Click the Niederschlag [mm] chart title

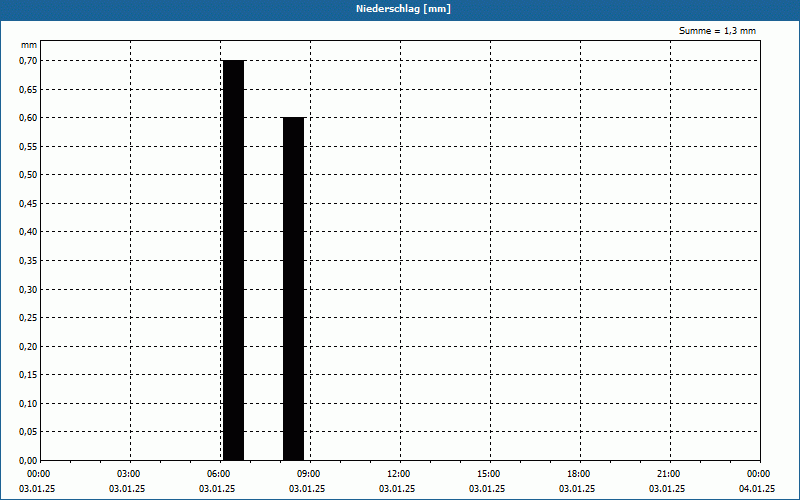click(x=403, y=9)
